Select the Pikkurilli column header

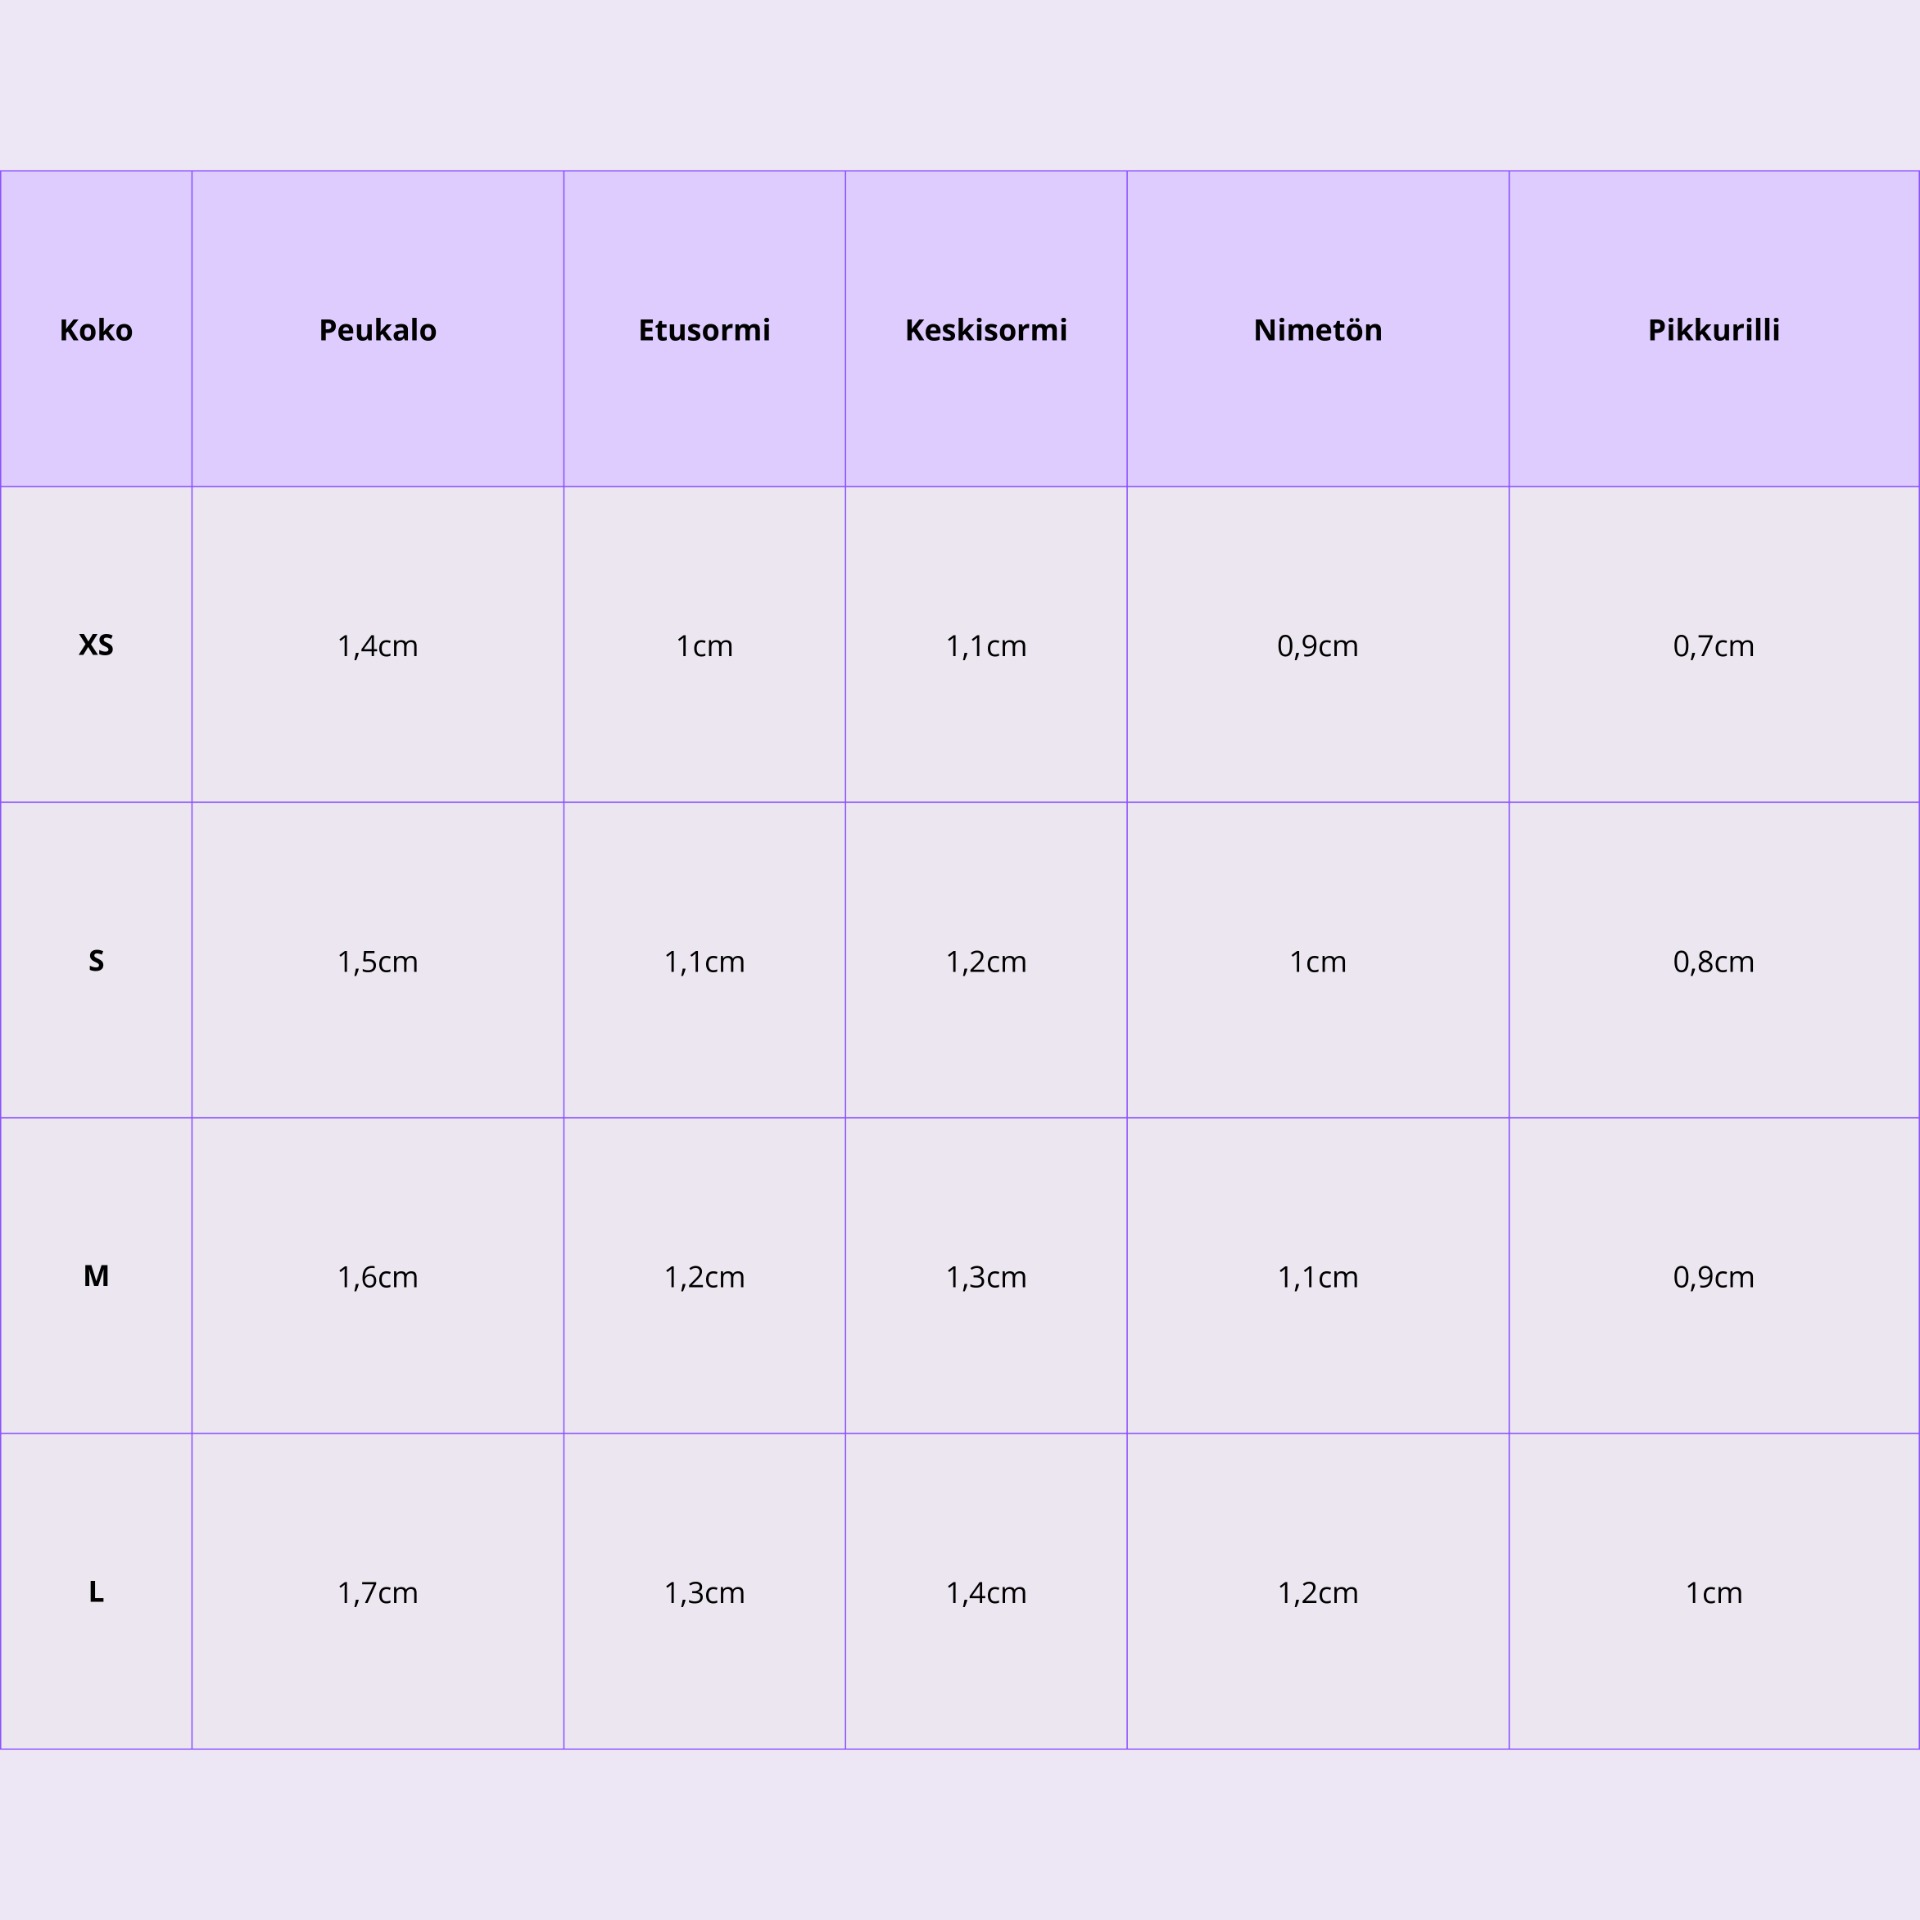click(1714, 329)
